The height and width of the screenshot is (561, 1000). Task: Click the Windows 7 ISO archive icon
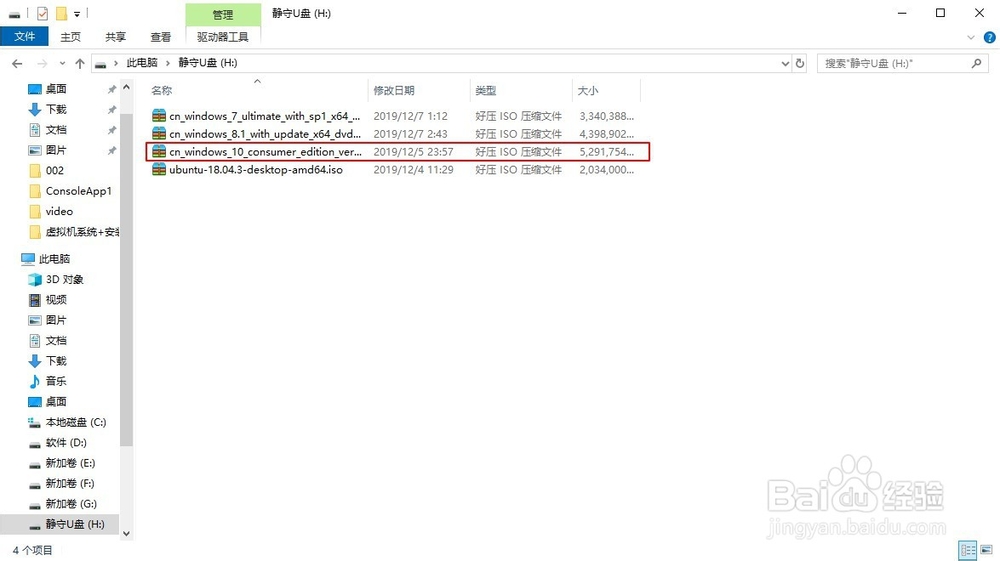tap(159, 116)
